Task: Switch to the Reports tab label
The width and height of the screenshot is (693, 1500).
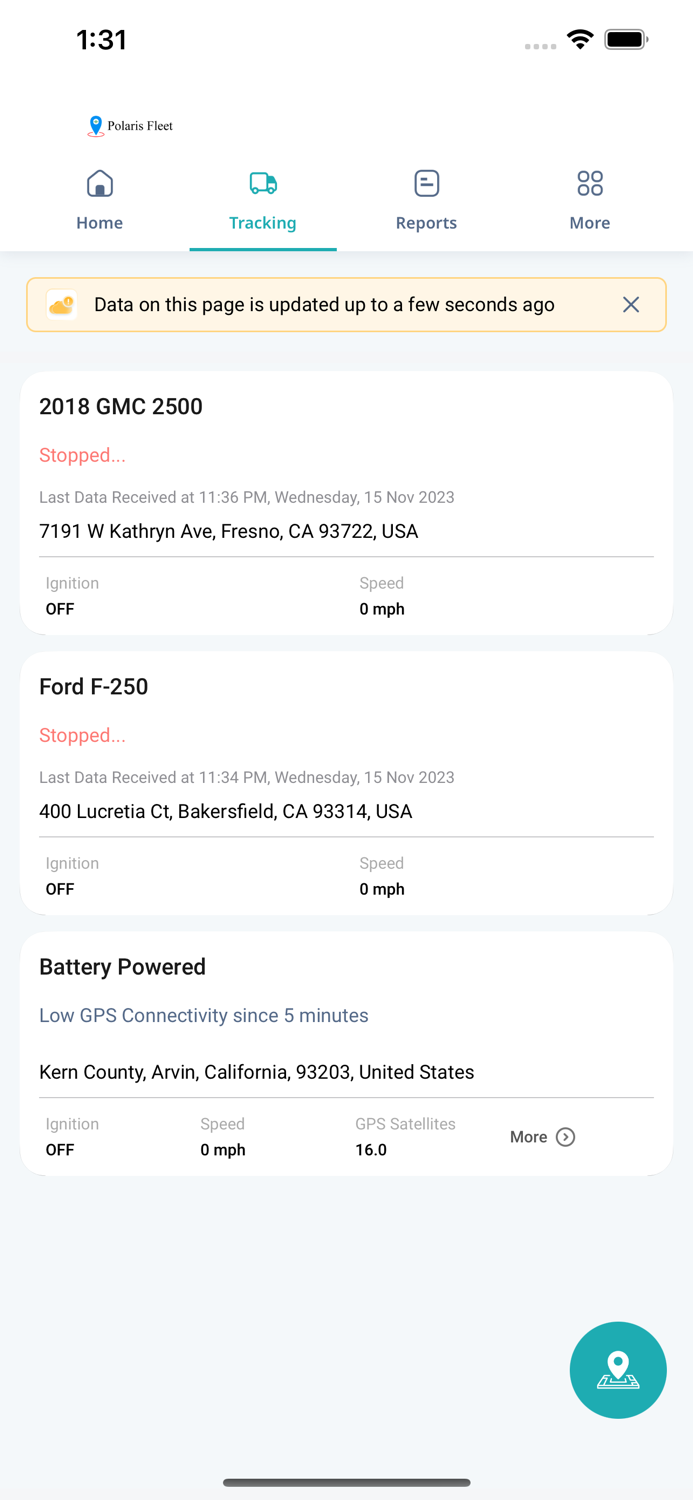Action: 426,223
